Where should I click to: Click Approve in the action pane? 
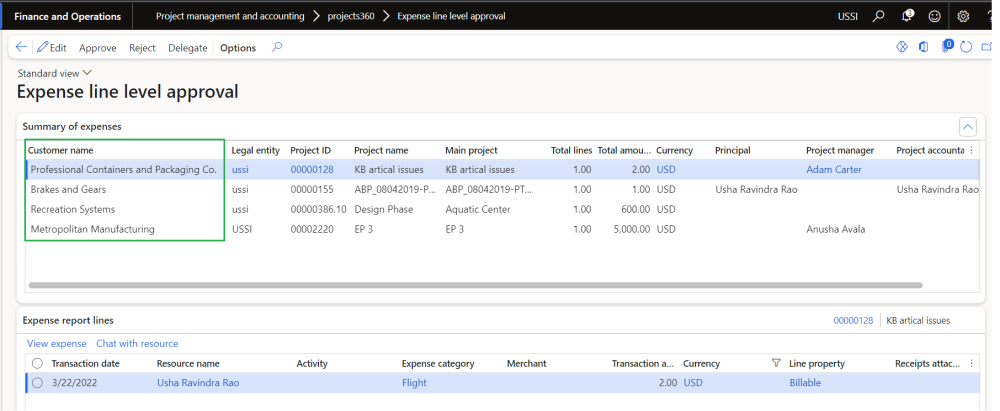(x=98, y=47)
